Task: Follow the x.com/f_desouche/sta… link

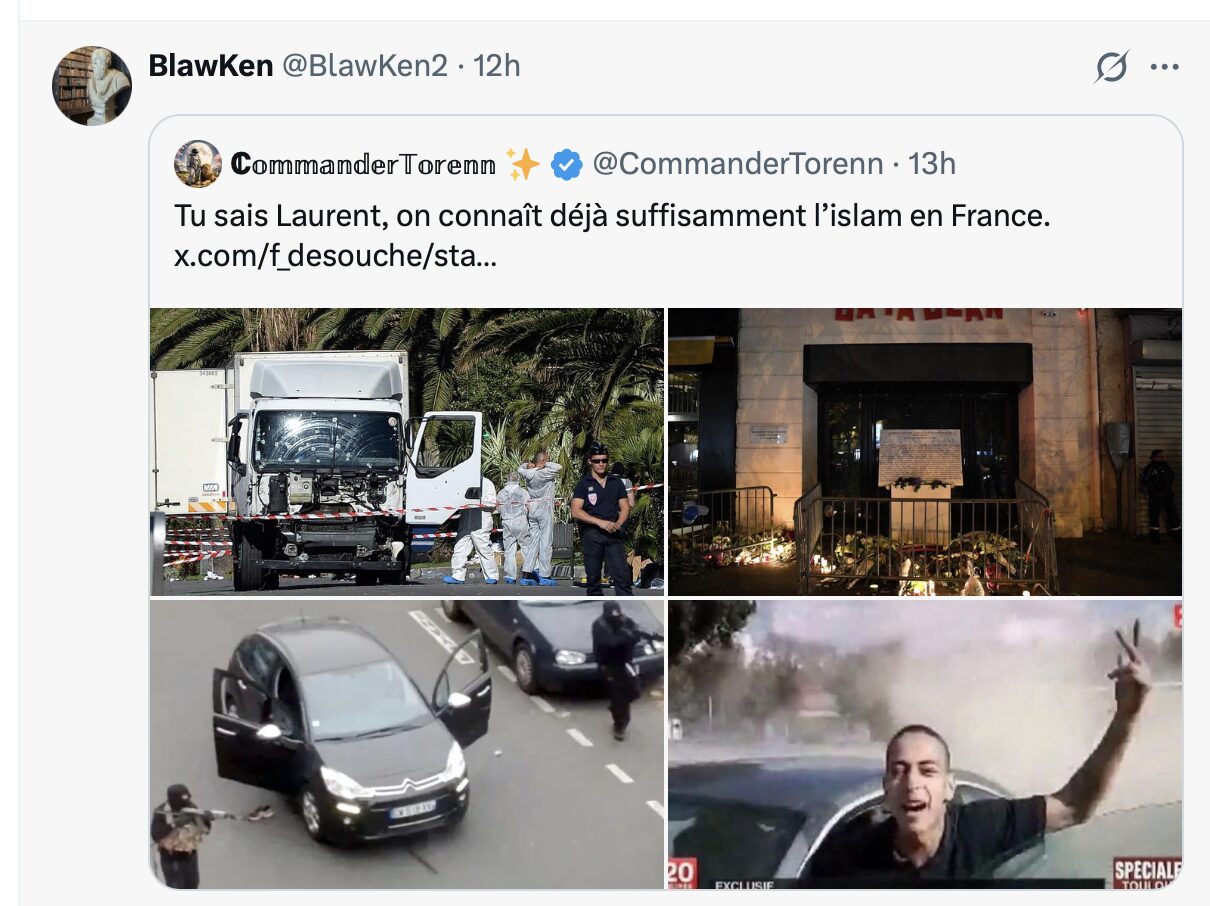Action: [x=335, y=255]
